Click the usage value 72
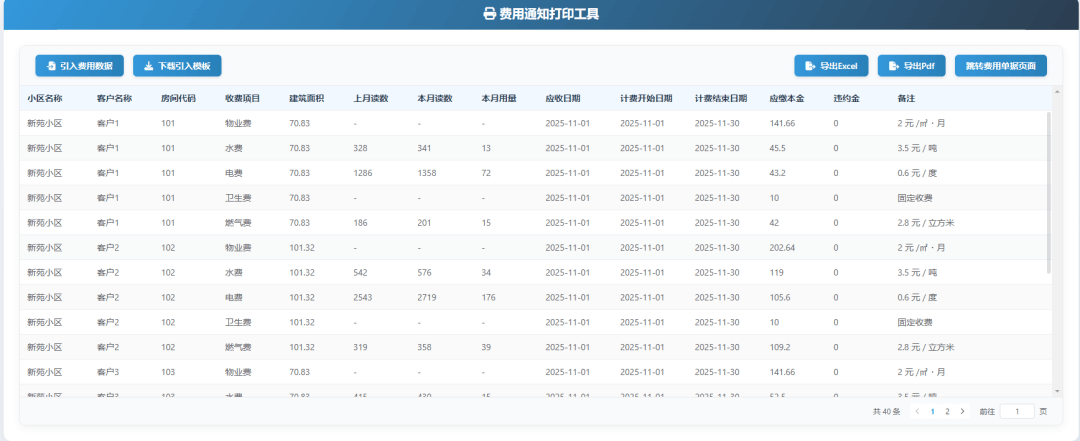 (x=486, y=173)
